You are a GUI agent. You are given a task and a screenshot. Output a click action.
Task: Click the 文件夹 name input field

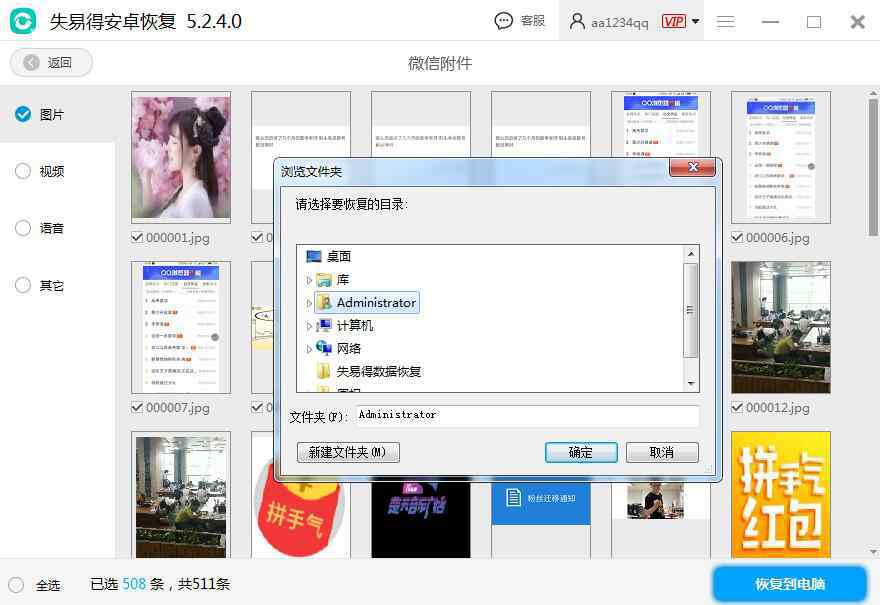[x=528, y=416]
